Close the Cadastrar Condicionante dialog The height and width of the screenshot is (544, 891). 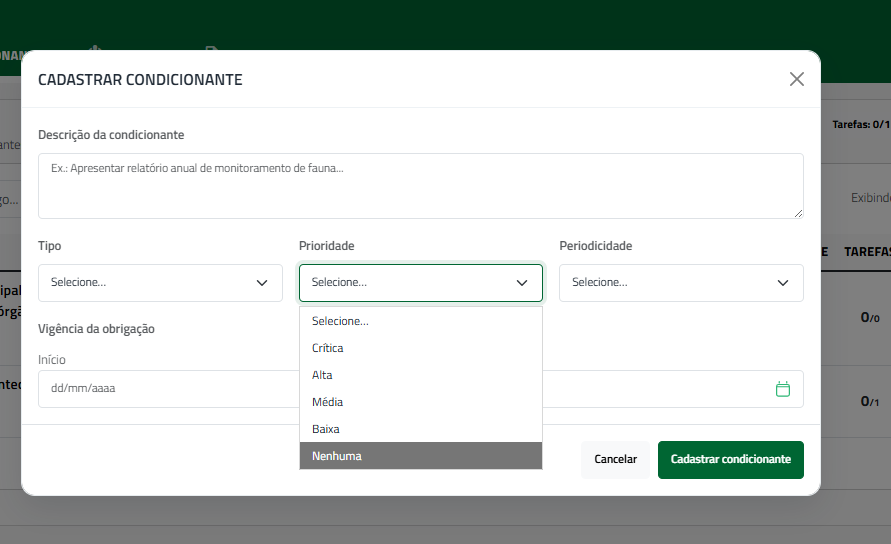797,79
